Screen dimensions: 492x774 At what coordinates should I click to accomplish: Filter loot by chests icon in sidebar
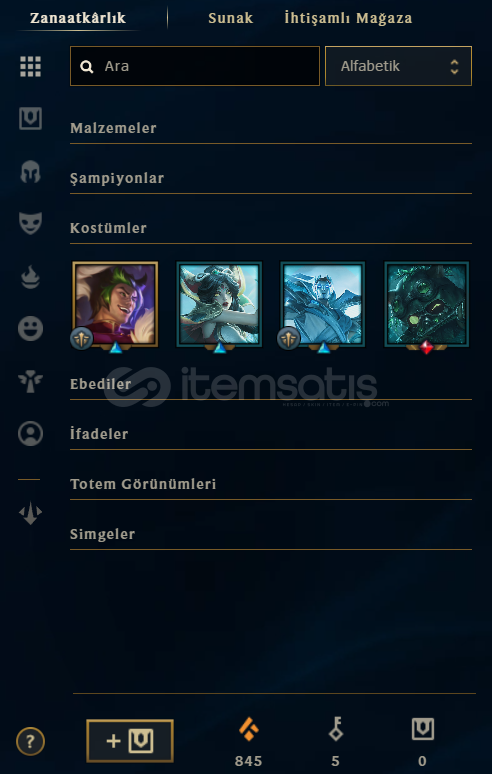click(x=30, y=118)
